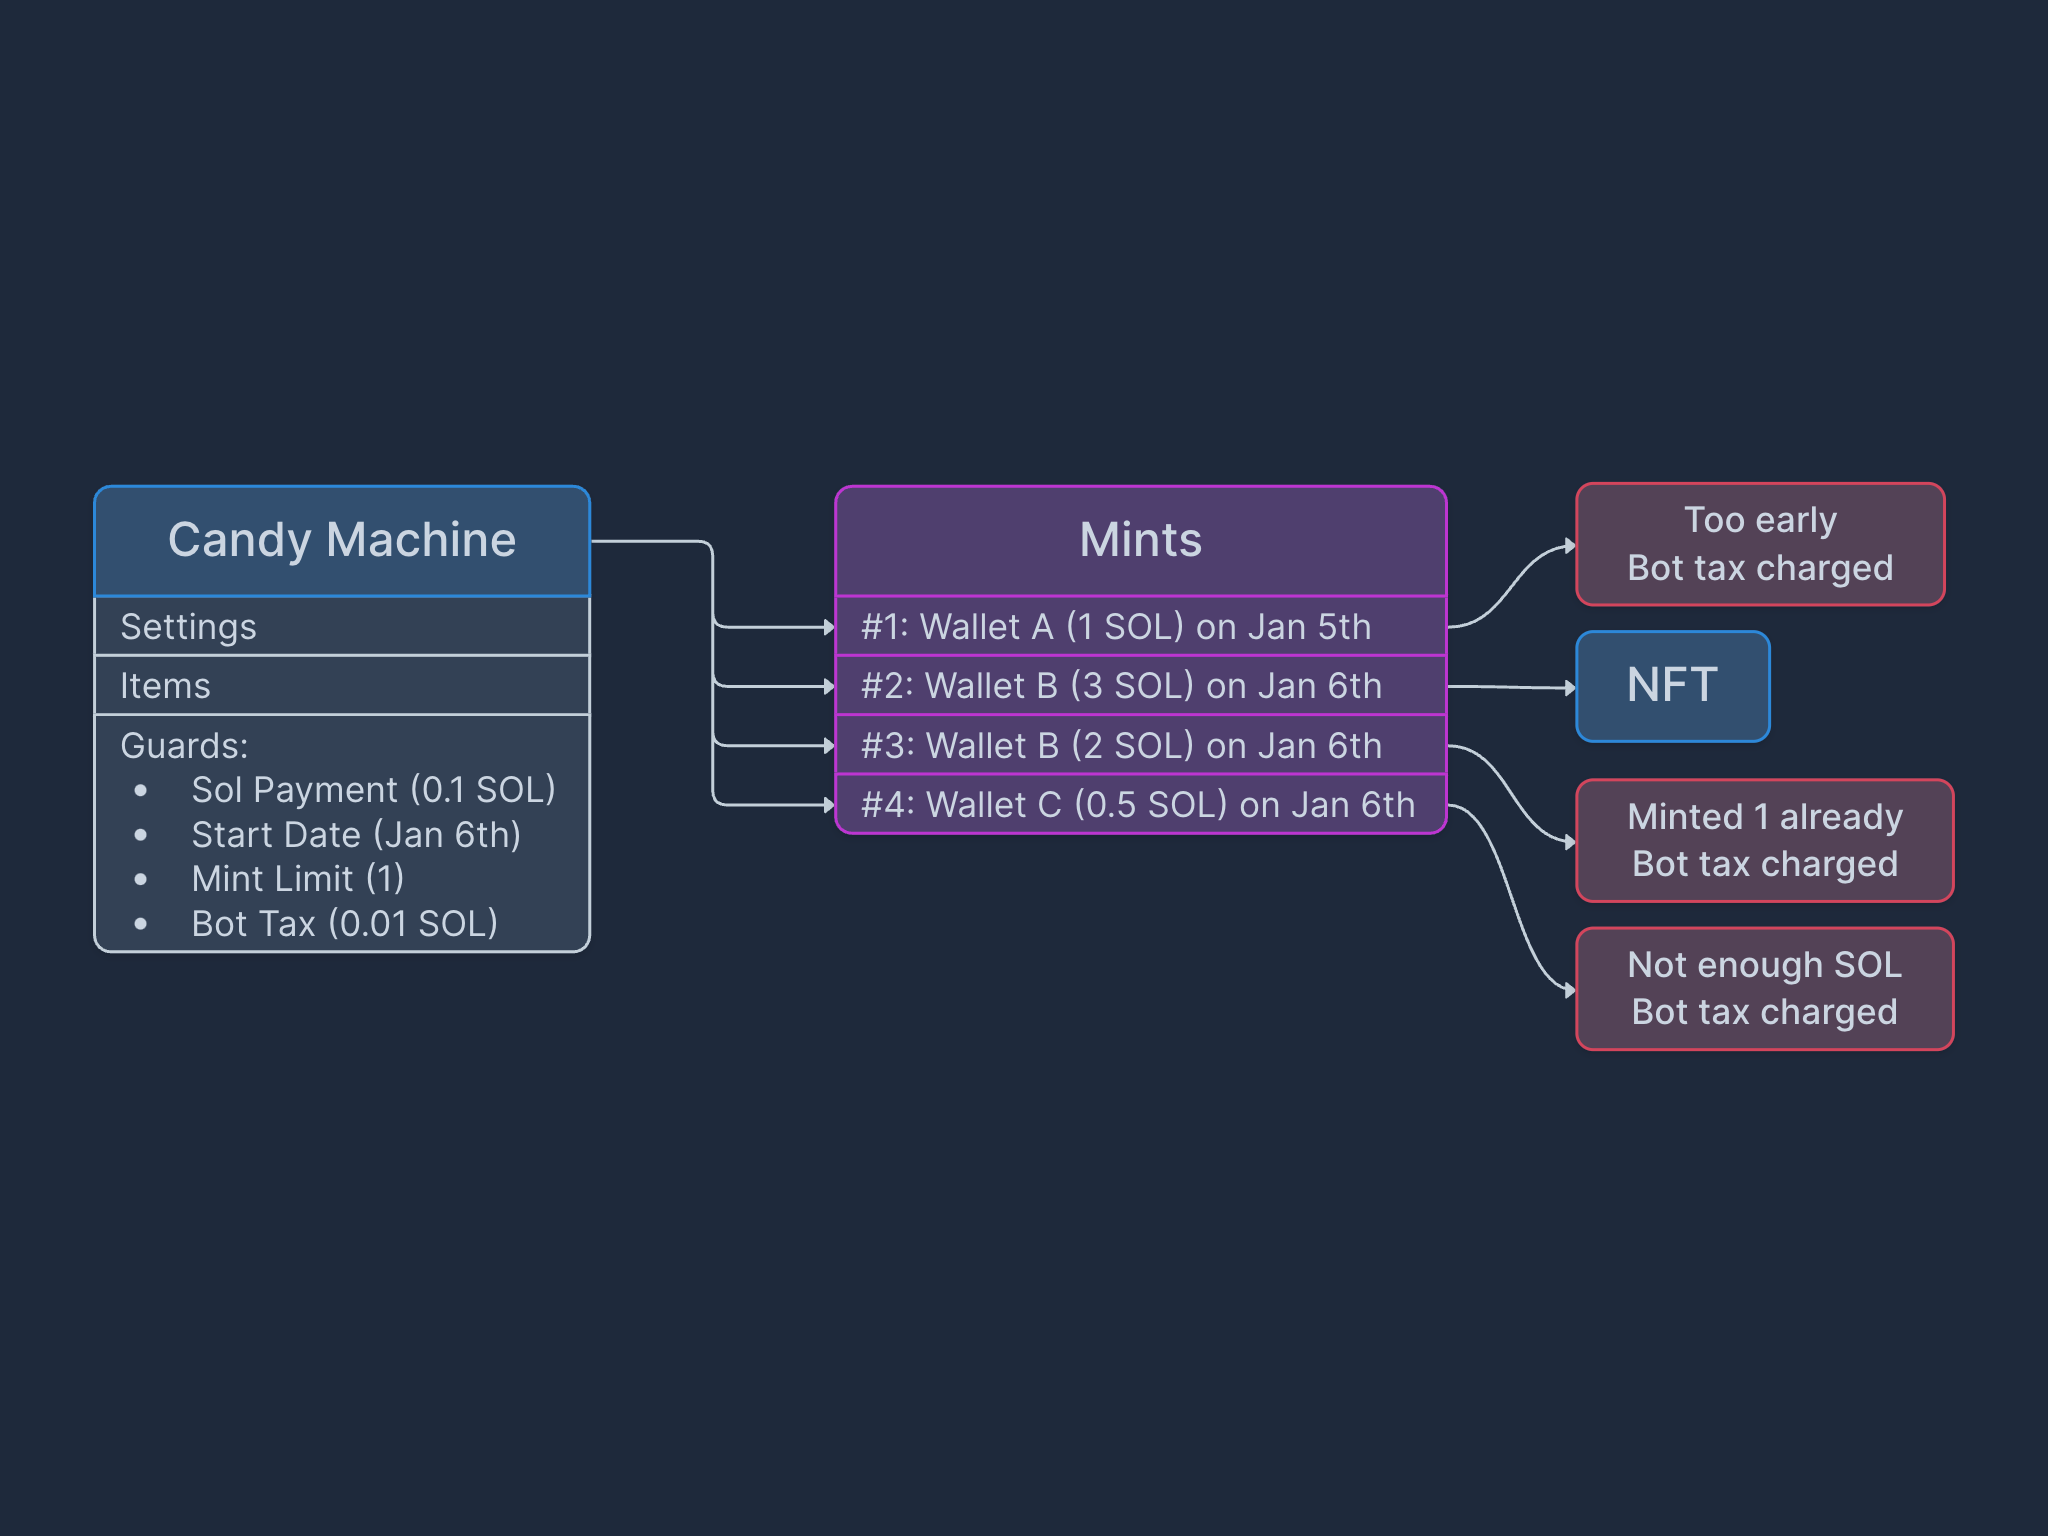This screenshot has width=2048, height=1536.
Task: Select mint #2 Wallet B (3 SOL) row
Action: [x=1141, y=686]
